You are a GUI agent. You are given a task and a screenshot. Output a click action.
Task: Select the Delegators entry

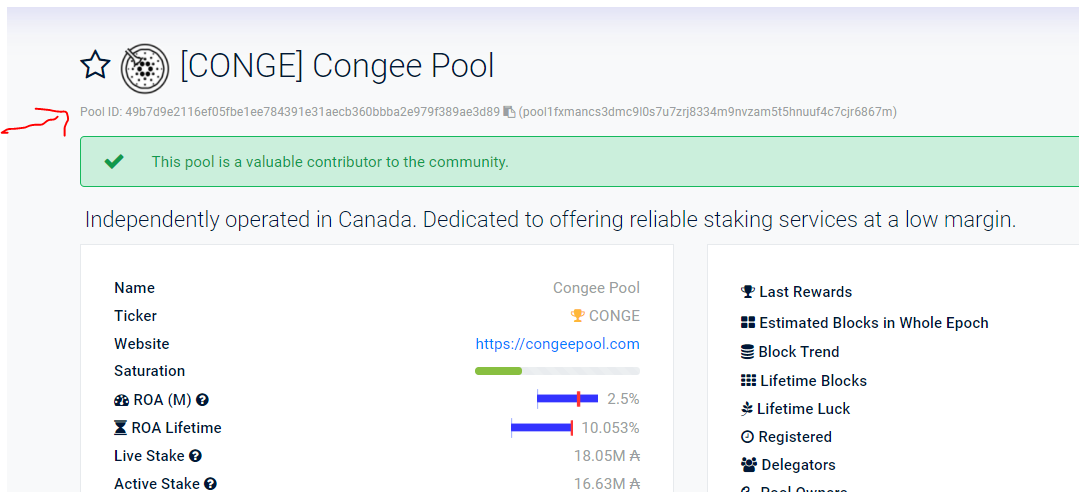click(788, 464)
